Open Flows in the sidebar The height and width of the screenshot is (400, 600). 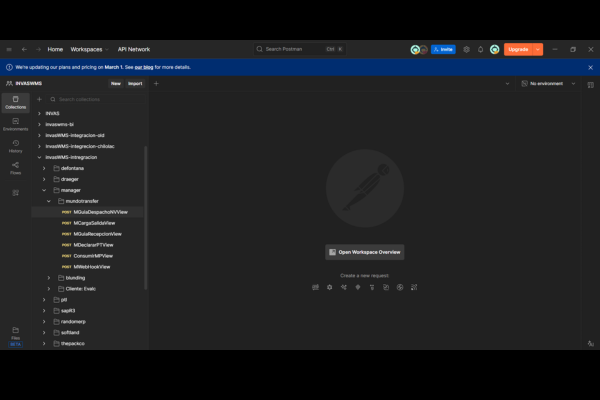16,168
